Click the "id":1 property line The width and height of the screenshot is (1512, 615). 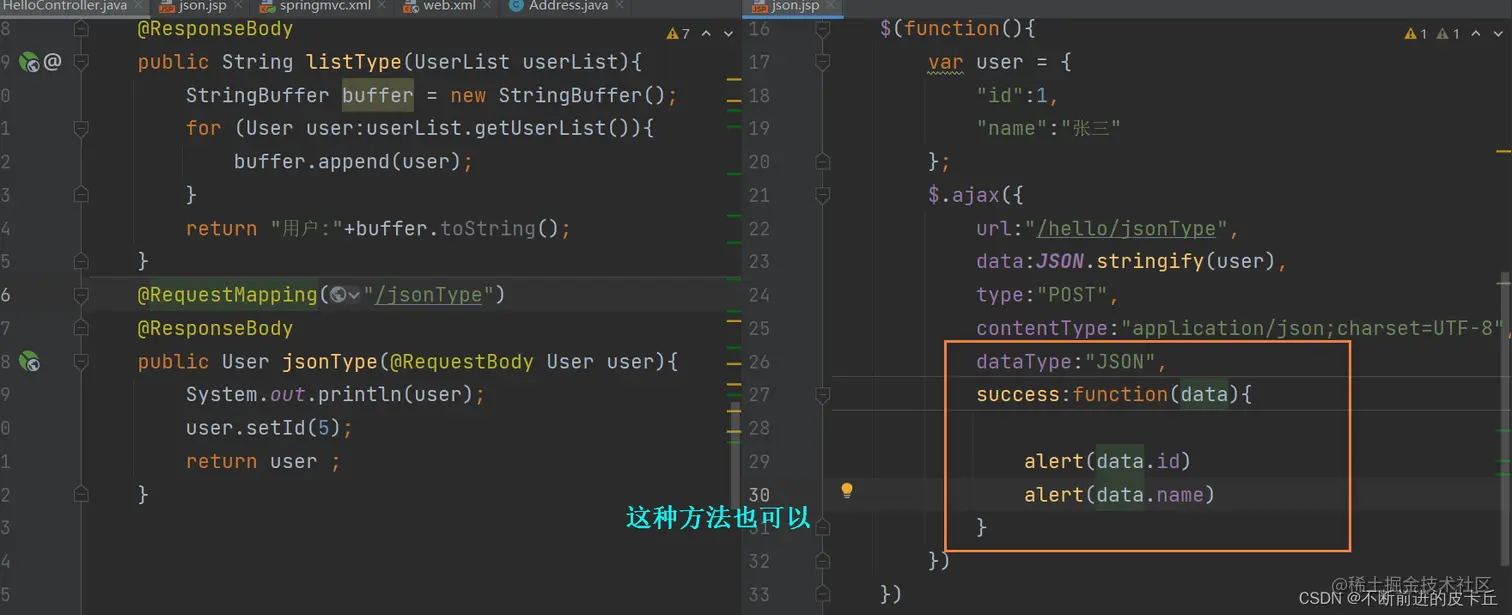[1018, 95]
